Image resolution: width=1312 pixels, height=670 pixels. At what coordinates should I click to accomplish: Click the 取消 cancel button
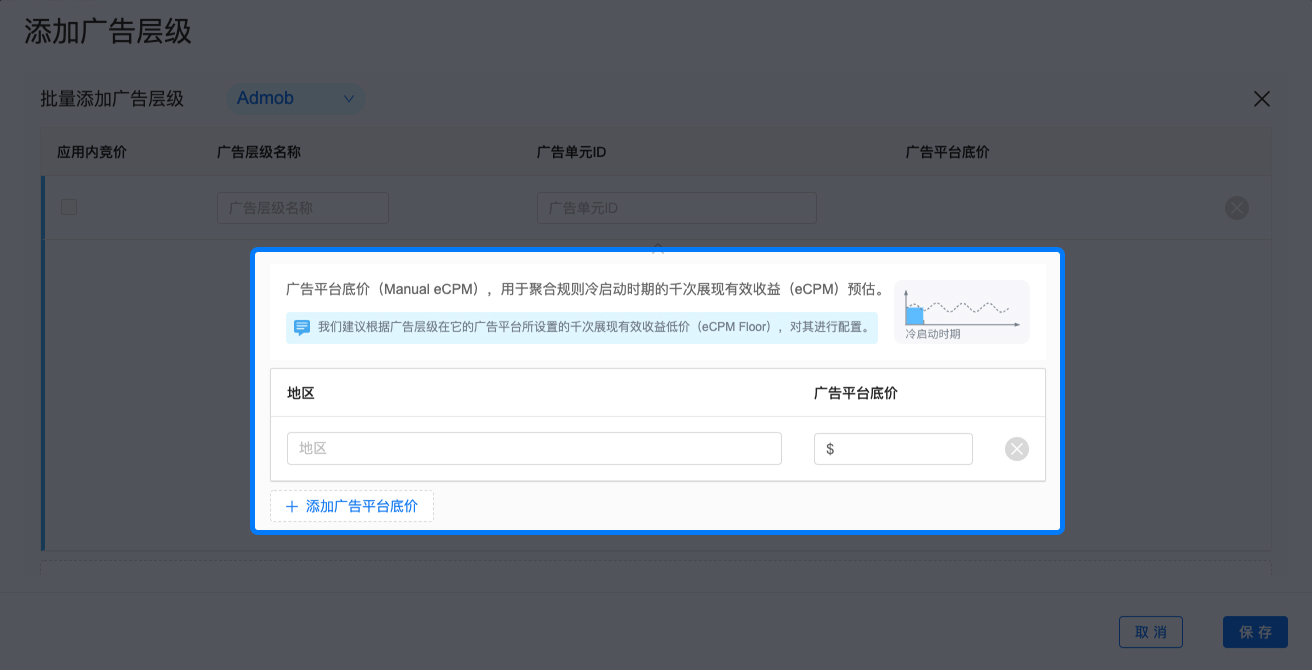point(1151,632)
